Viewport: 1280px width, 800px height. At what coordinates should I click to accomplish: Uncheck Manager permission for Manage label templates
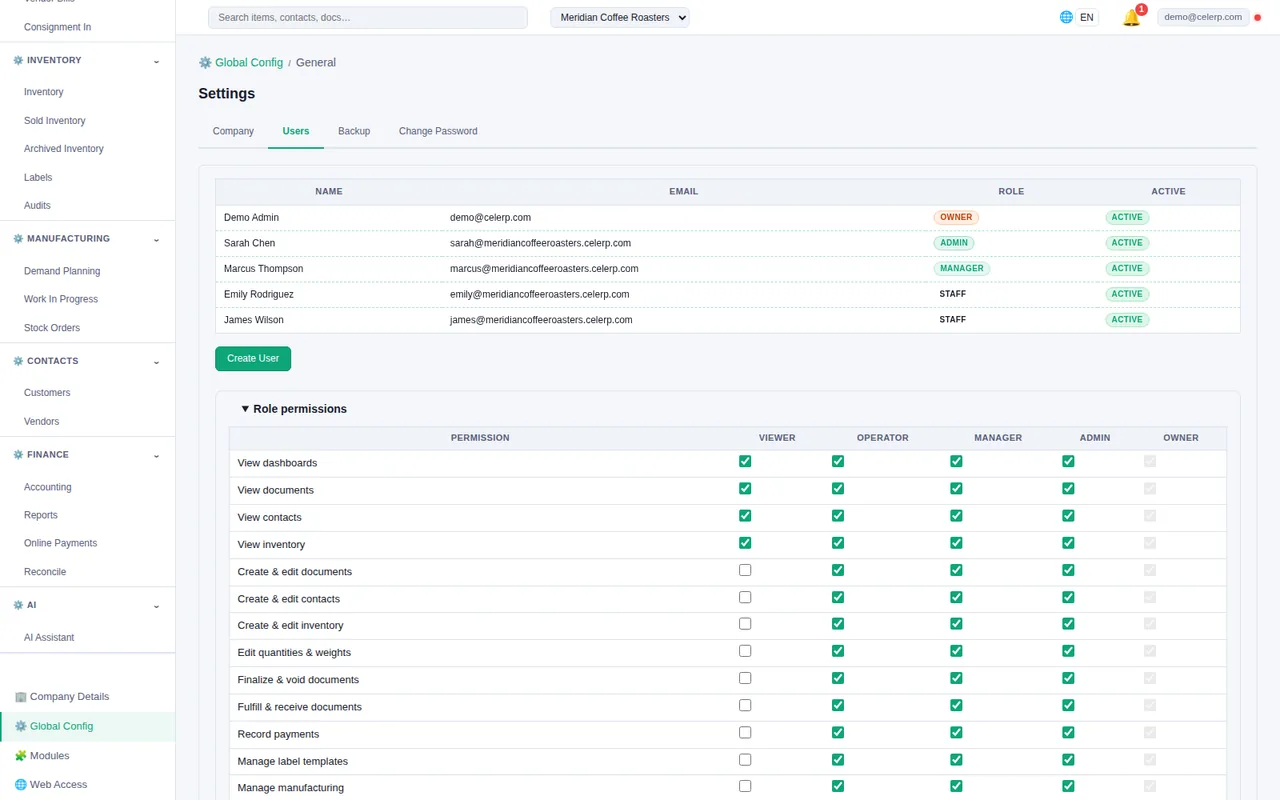pyautogui.click(x=956, y=760)
